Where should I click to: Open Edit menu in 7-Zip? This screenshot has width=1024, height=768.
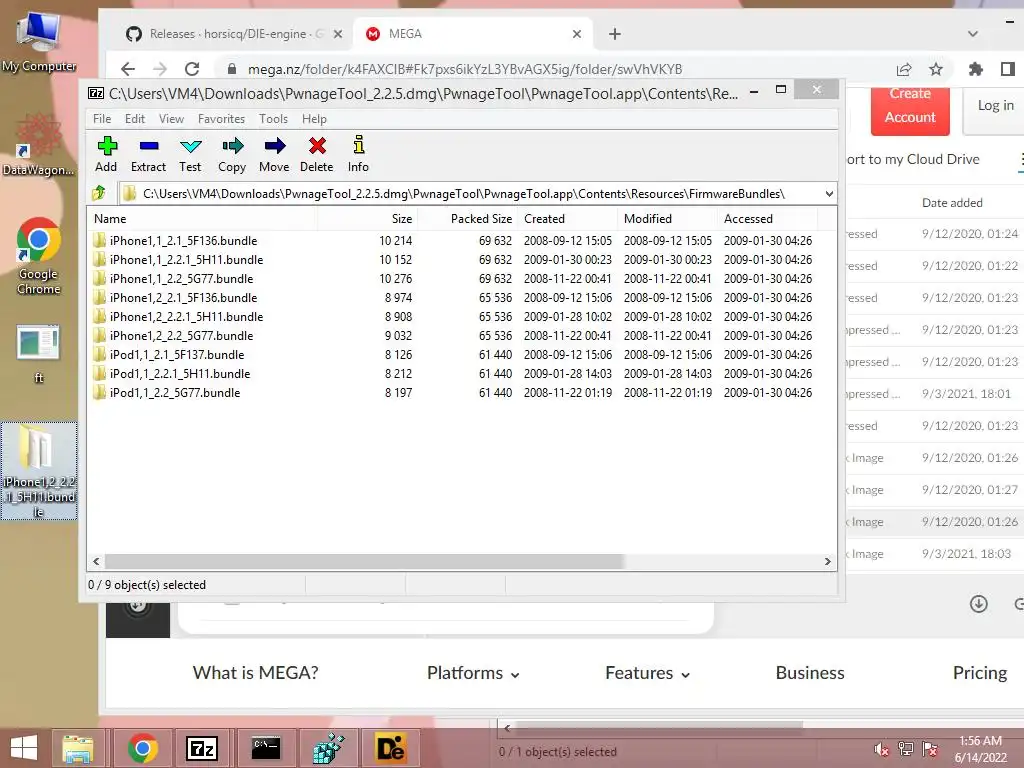[x=135, y=119]
